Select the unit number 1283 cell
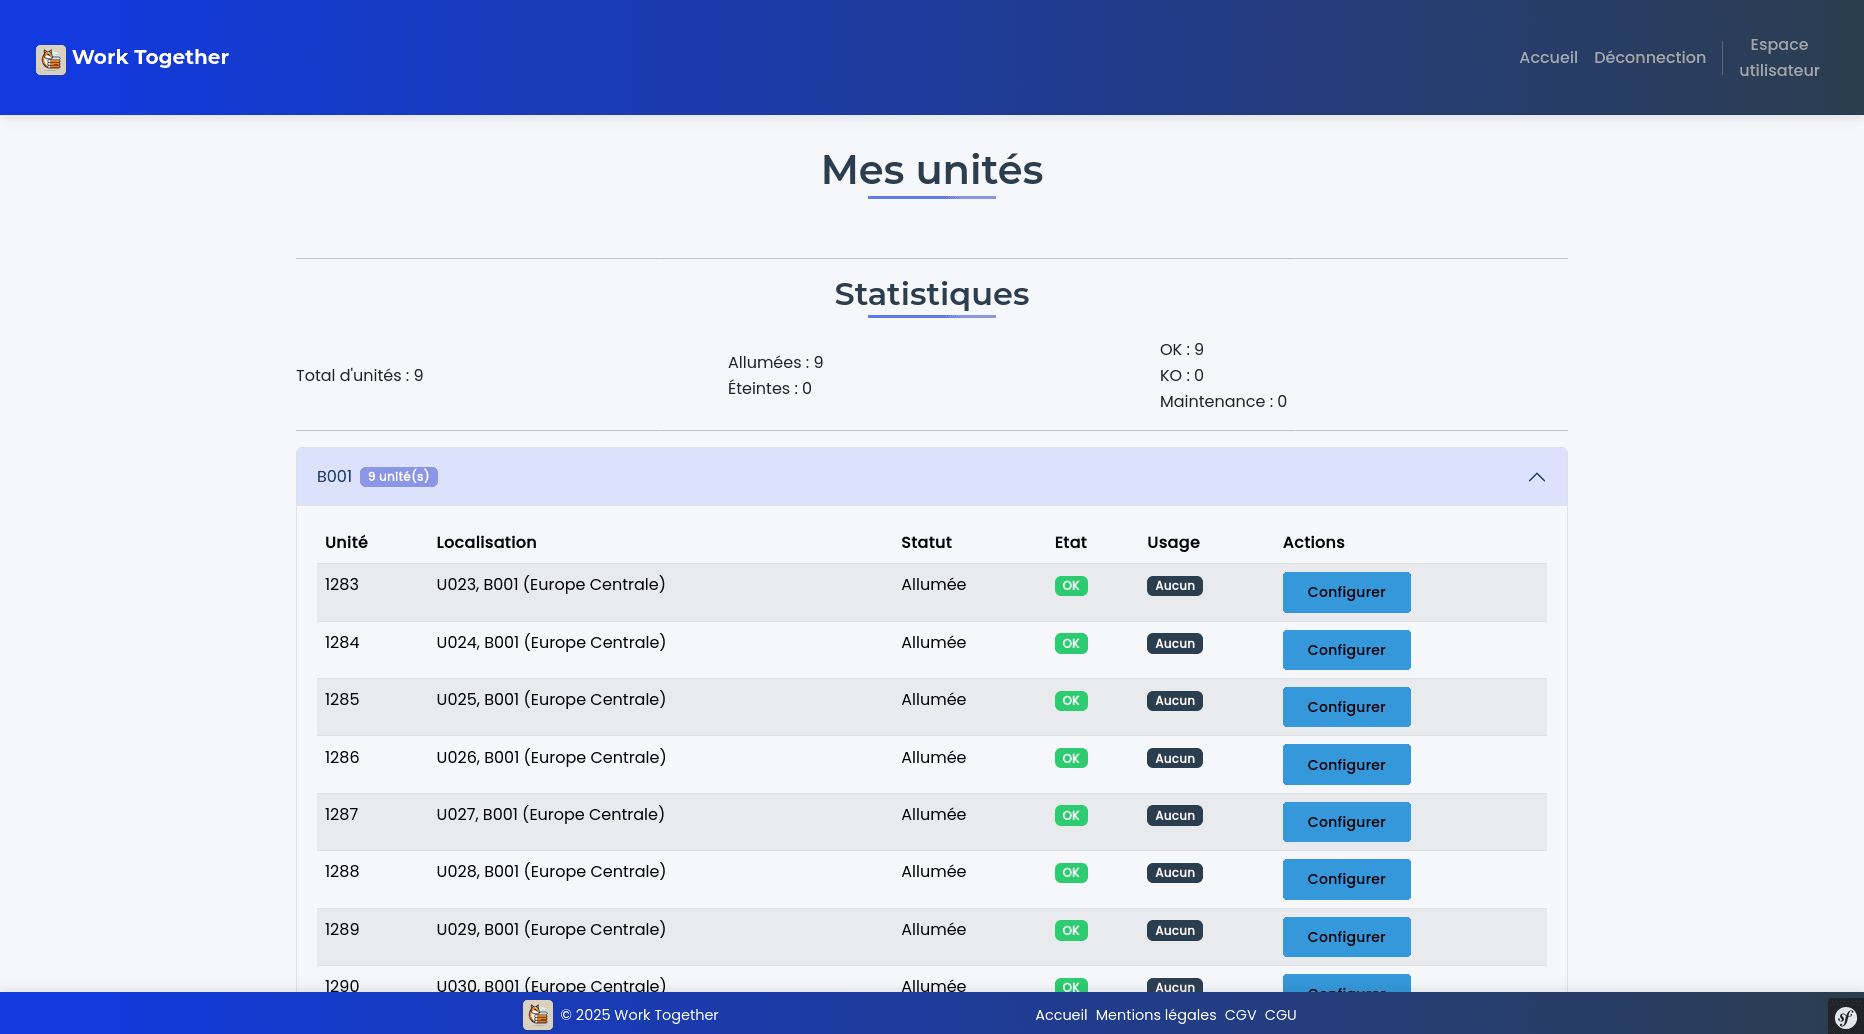The width and height of the screenshot is (1864, 1034). [x=342, y=585]
